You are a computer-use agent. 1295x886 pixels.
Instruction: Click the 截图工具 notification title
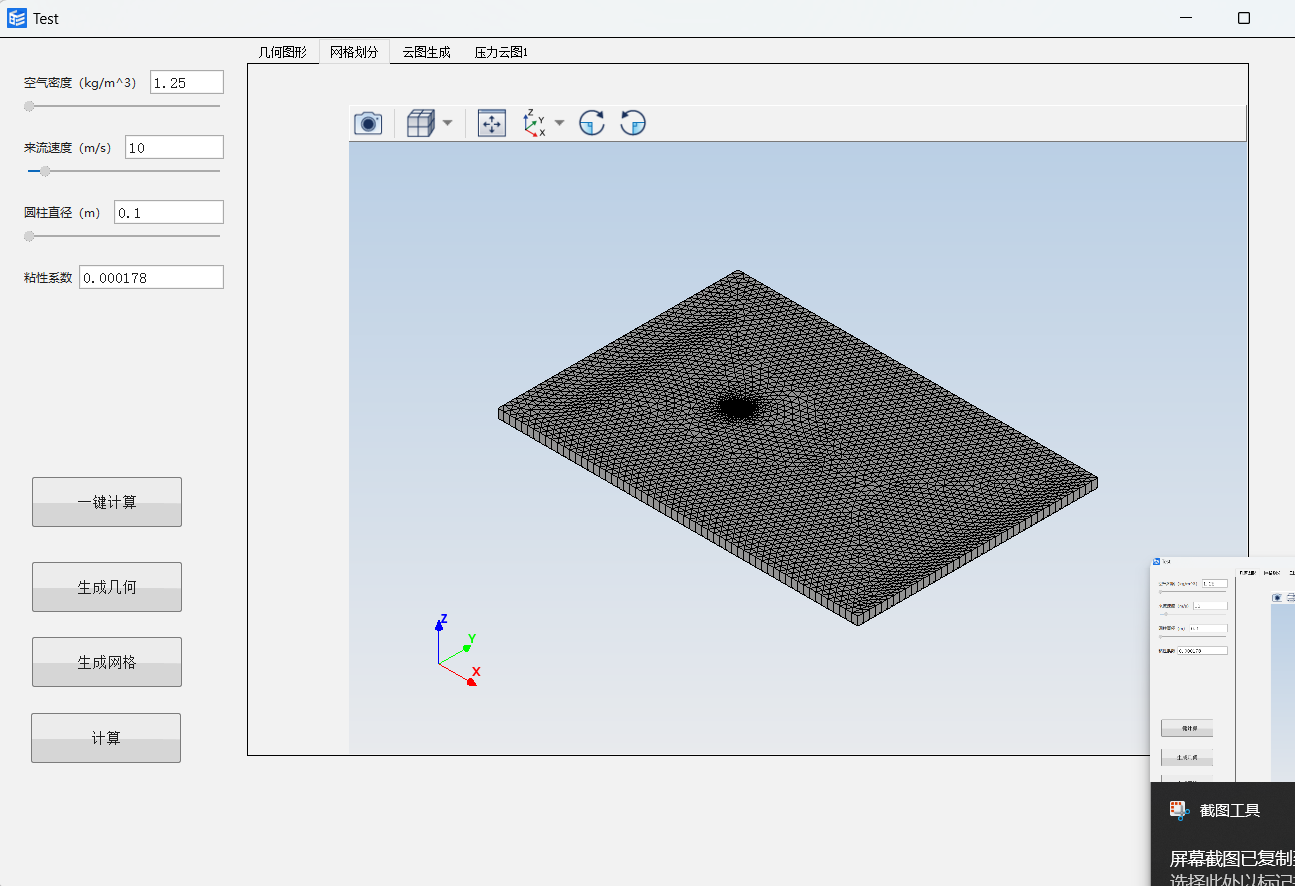(x=1230, y=811)
